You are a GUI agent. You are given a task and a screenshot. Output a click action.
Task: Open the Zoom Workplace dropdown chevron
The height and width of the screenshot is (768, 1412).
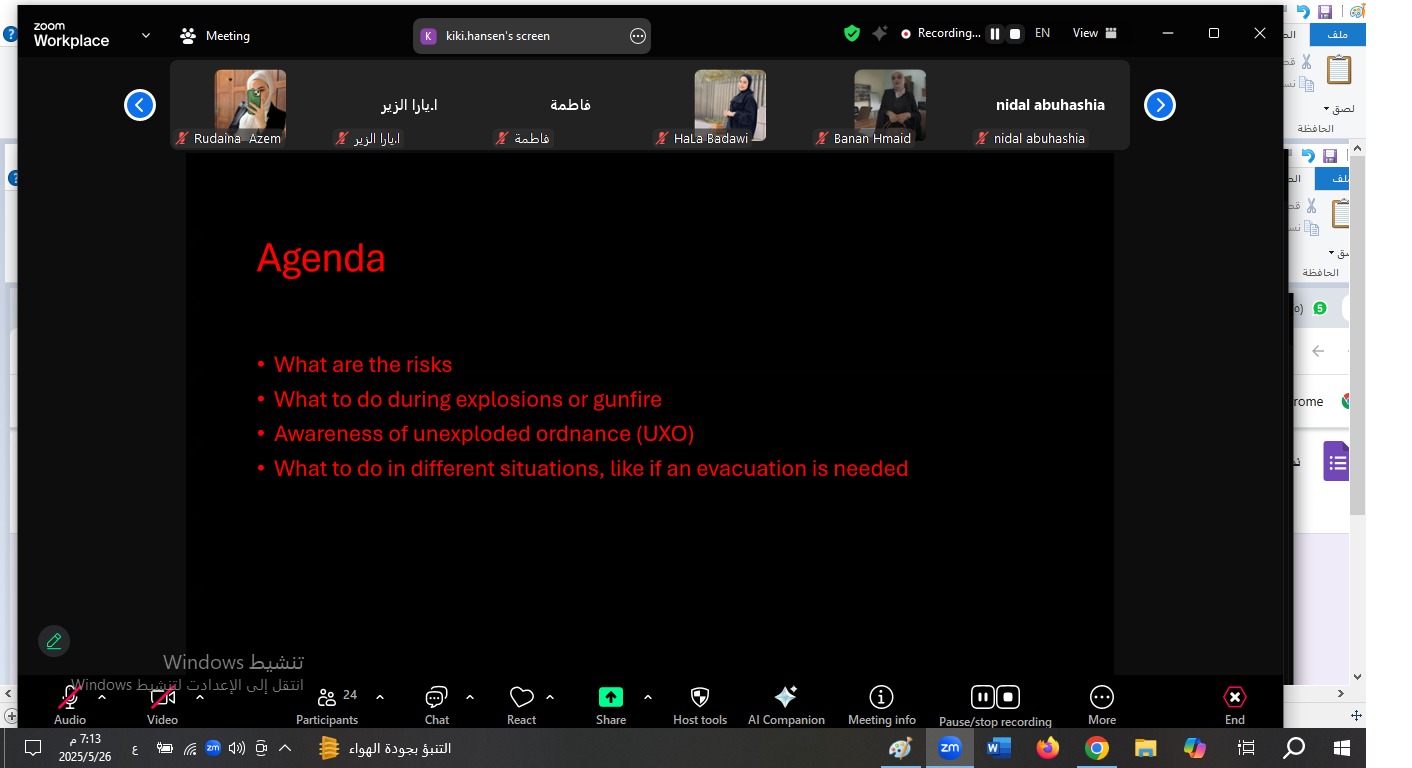tap(146, 35)
